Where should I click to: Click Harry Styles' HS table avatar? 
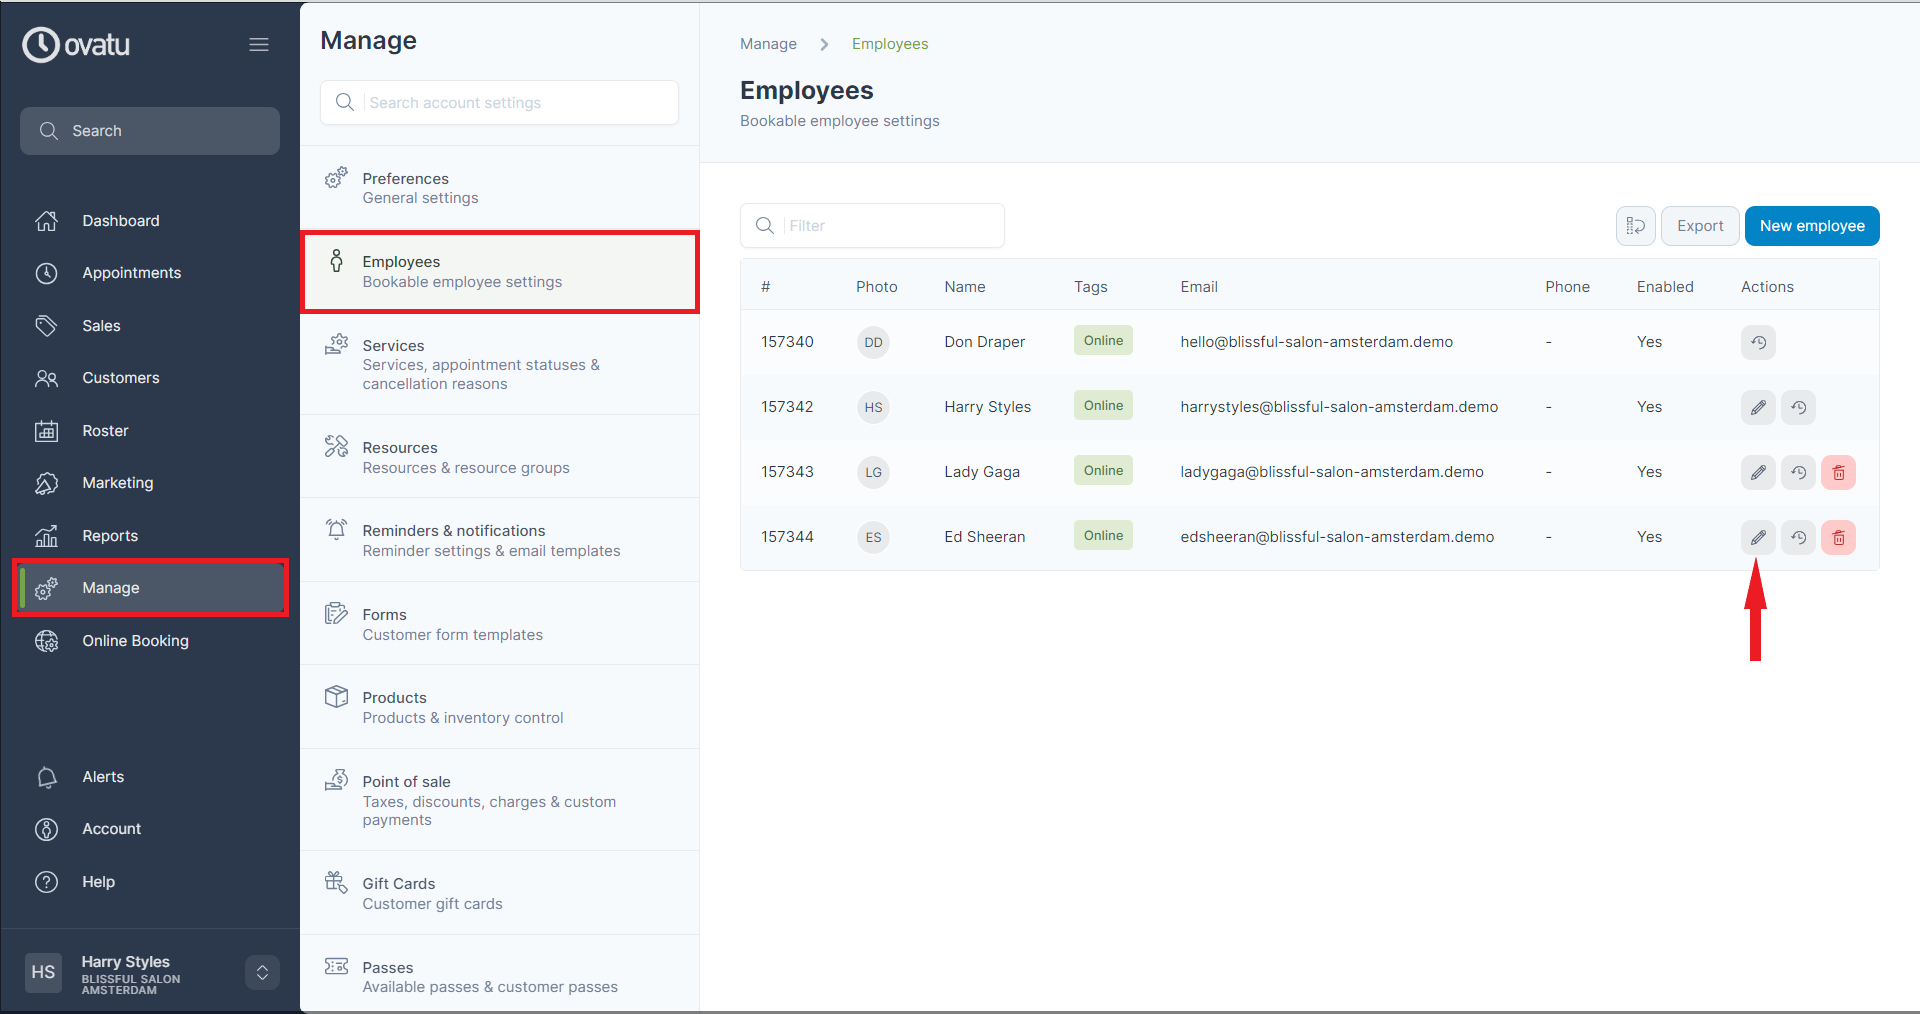[873, 407]
